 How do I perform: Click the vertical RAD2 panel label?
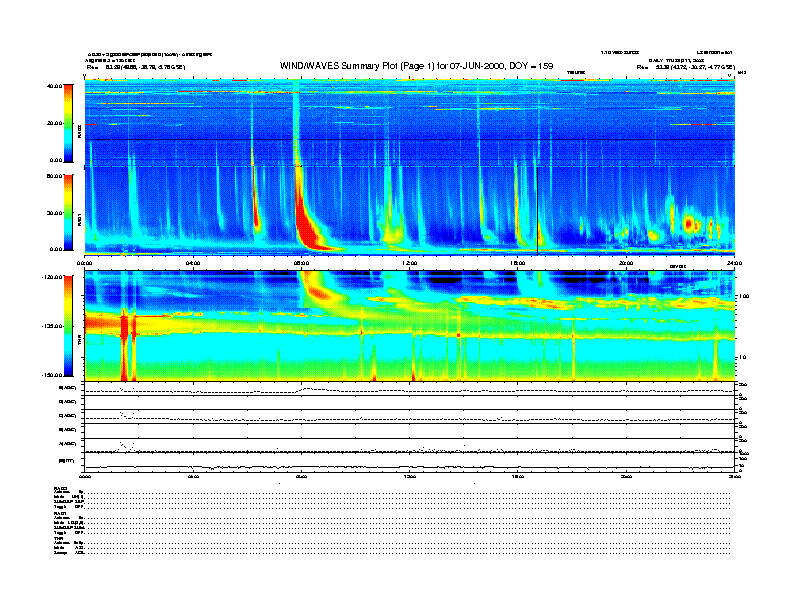pos(79,132)
